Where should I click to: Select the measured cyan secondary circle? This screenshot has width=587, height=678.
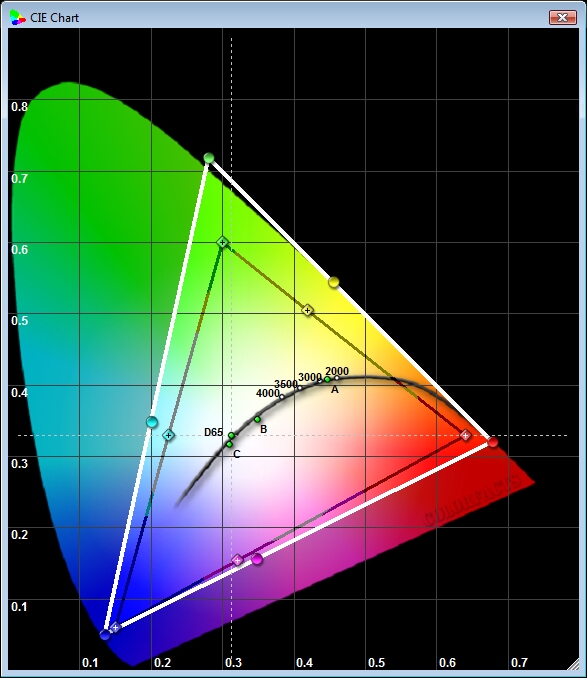click(x=152, y=422)
